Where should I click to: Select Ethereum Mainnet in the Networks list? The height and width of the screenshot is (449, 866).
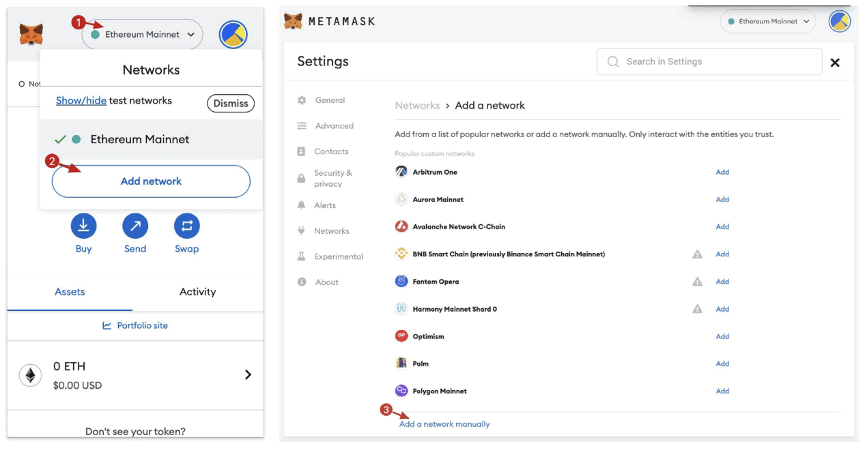[x=151, y=139]
